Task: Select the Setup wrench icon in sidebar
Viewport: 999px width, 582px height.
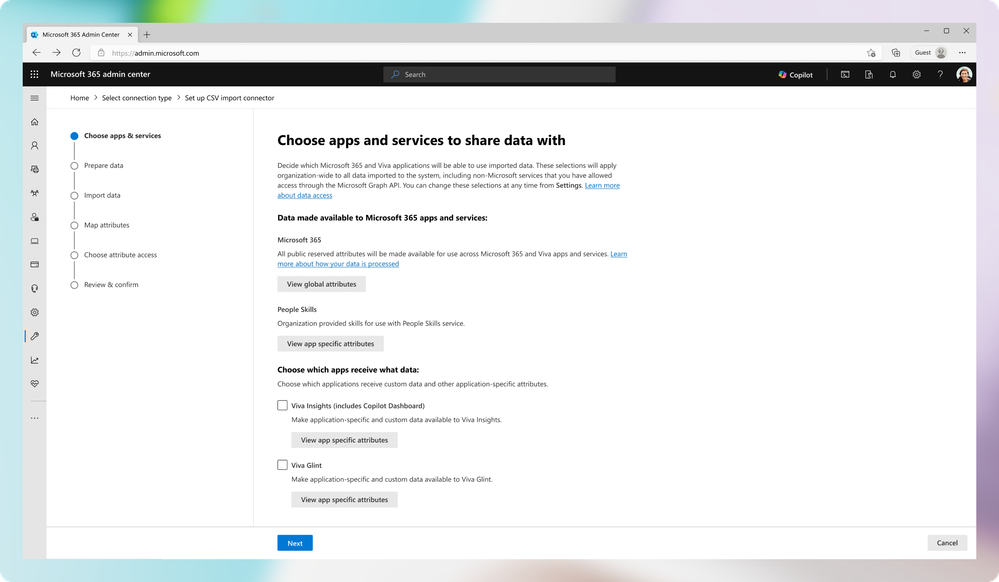Action: pyautogui.click(x=34, y=336)
